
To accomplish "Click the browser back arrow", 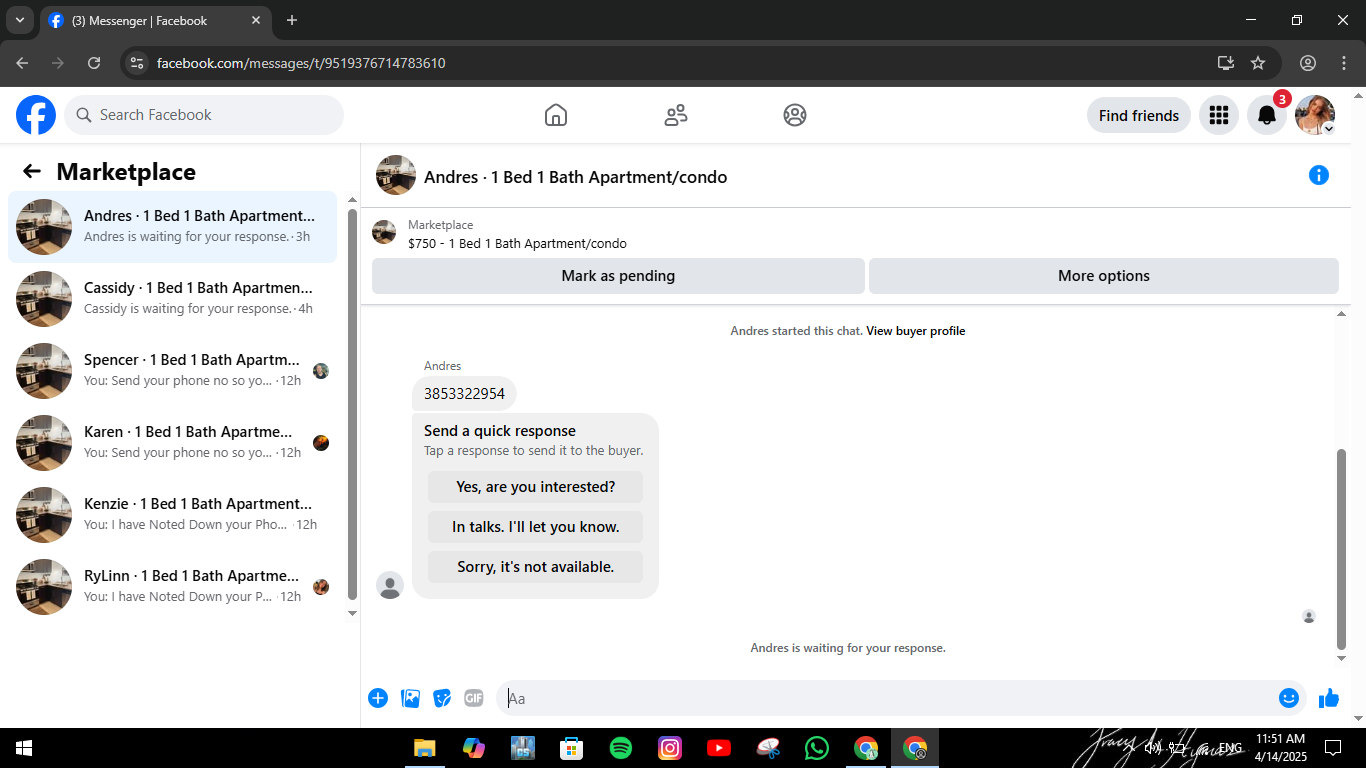I will click(x=22, y=63).
